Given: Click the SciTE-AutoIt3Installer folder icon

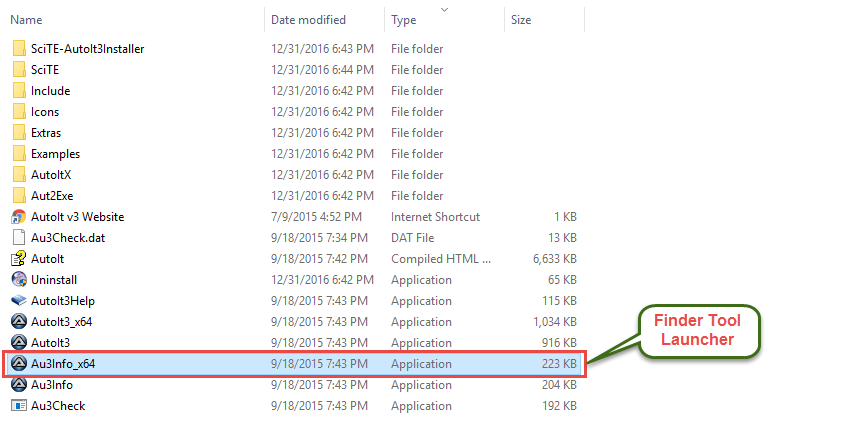Looking at the screenshot, I should 19,48.
